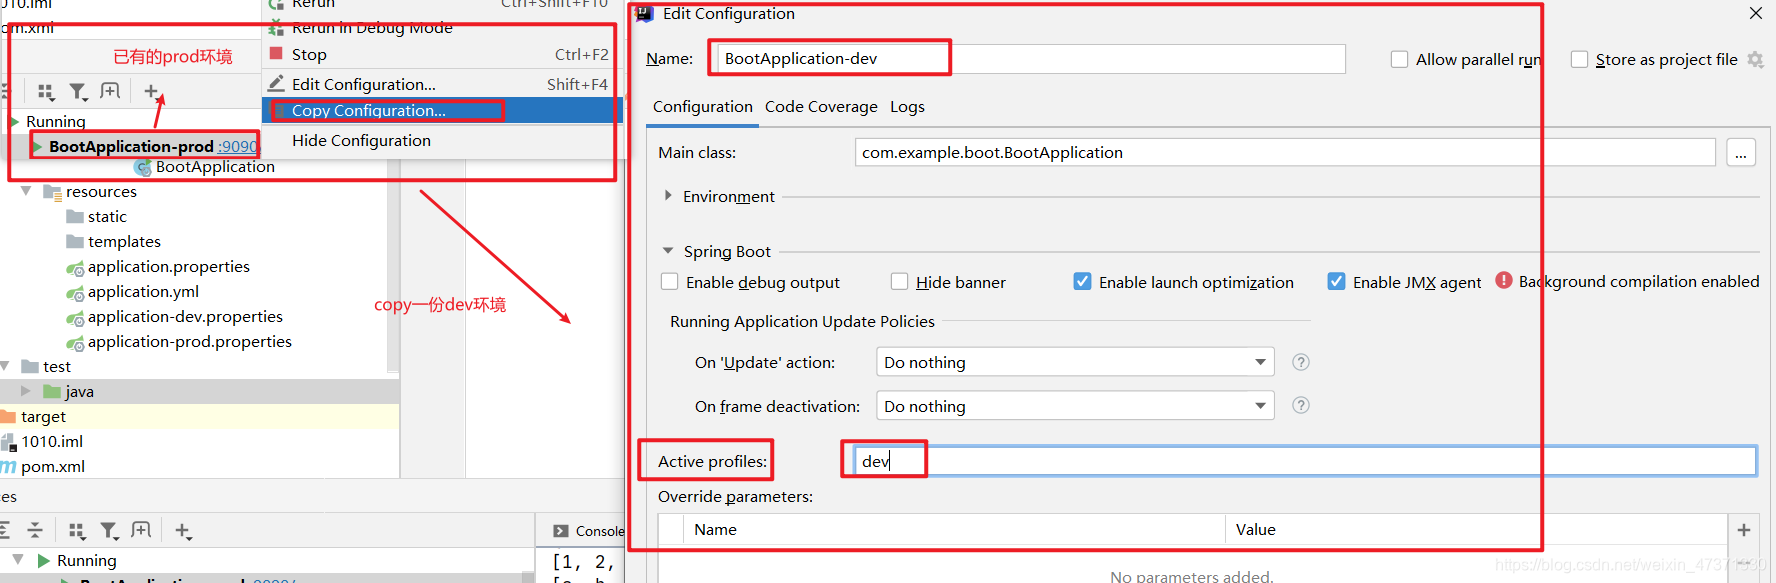Screen dimensions: 1776x583
Task: Click the resources folder icon
Action: 52,192
